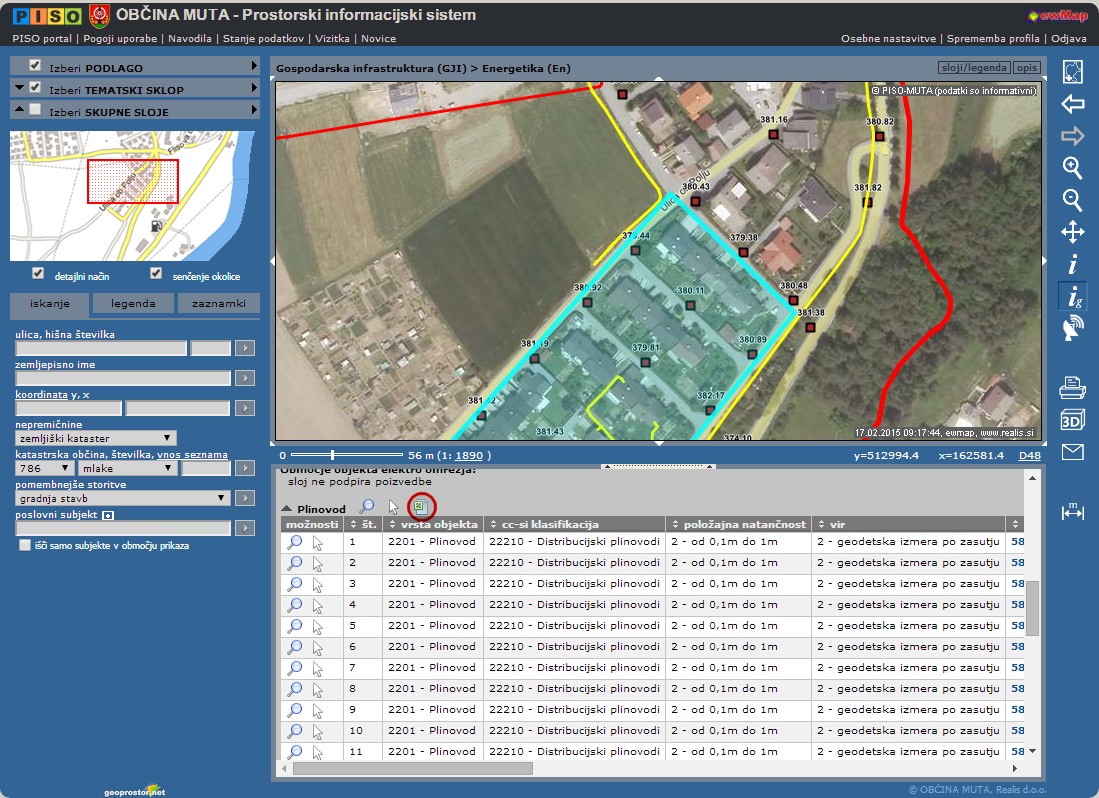Open the print map tool

1072,386
